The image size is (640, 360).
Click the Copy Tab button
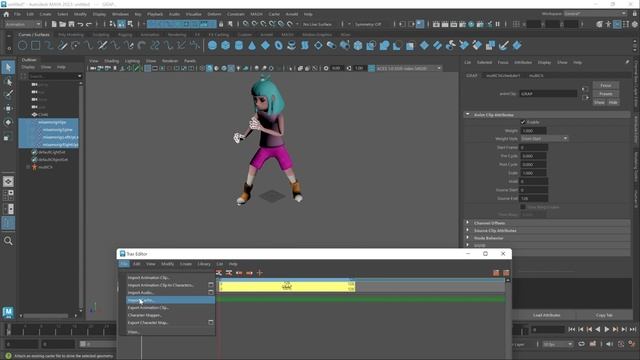(x=604, y=315)
